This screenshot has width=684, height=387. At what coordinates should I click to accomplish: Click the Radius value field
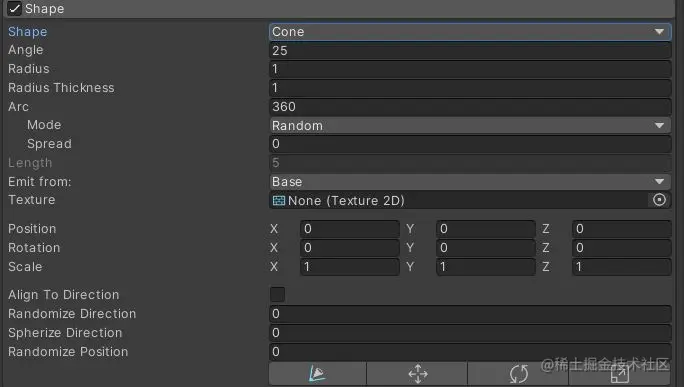pos(470,69)
